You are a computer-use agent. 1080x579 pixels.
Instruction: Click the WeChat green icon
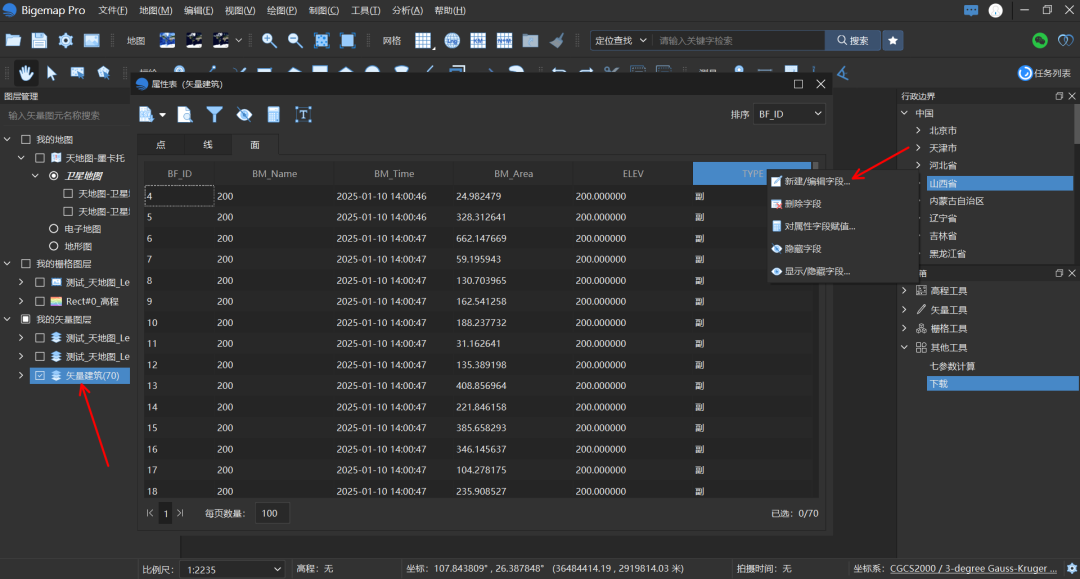1040,41
